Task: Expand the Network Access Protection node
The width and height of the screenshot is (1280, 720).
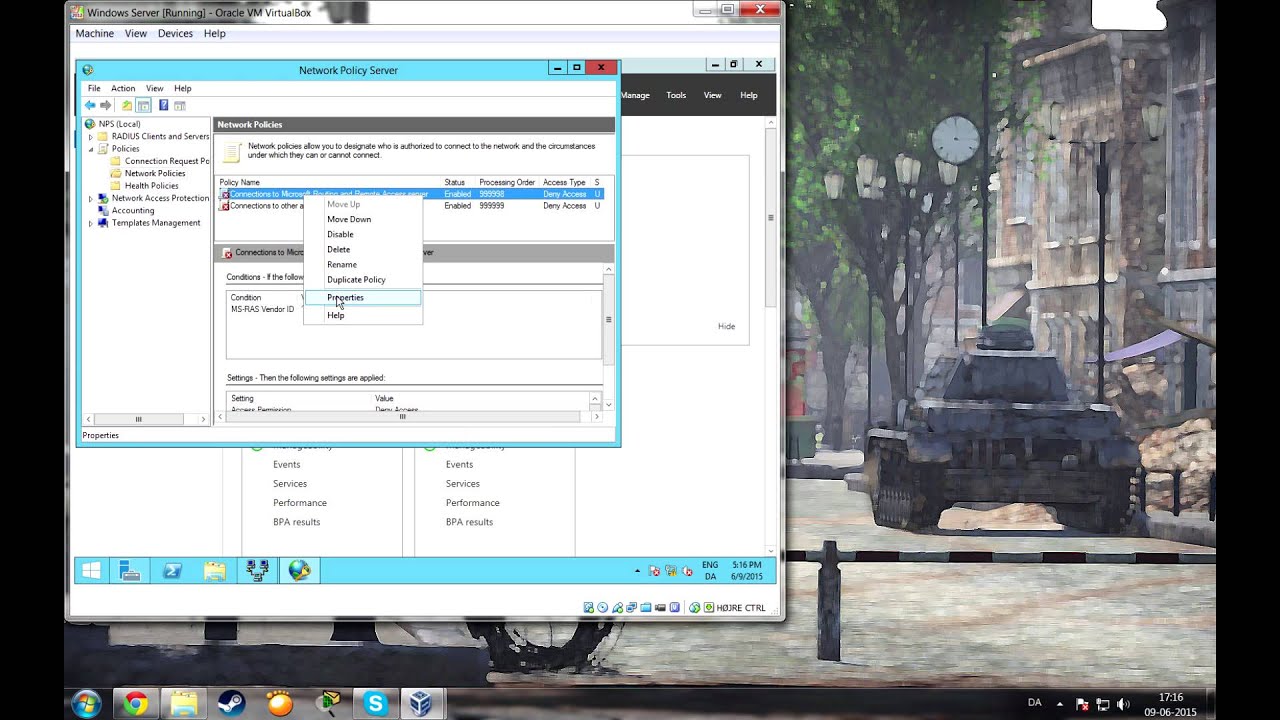Action: click(x=90, y=199)
